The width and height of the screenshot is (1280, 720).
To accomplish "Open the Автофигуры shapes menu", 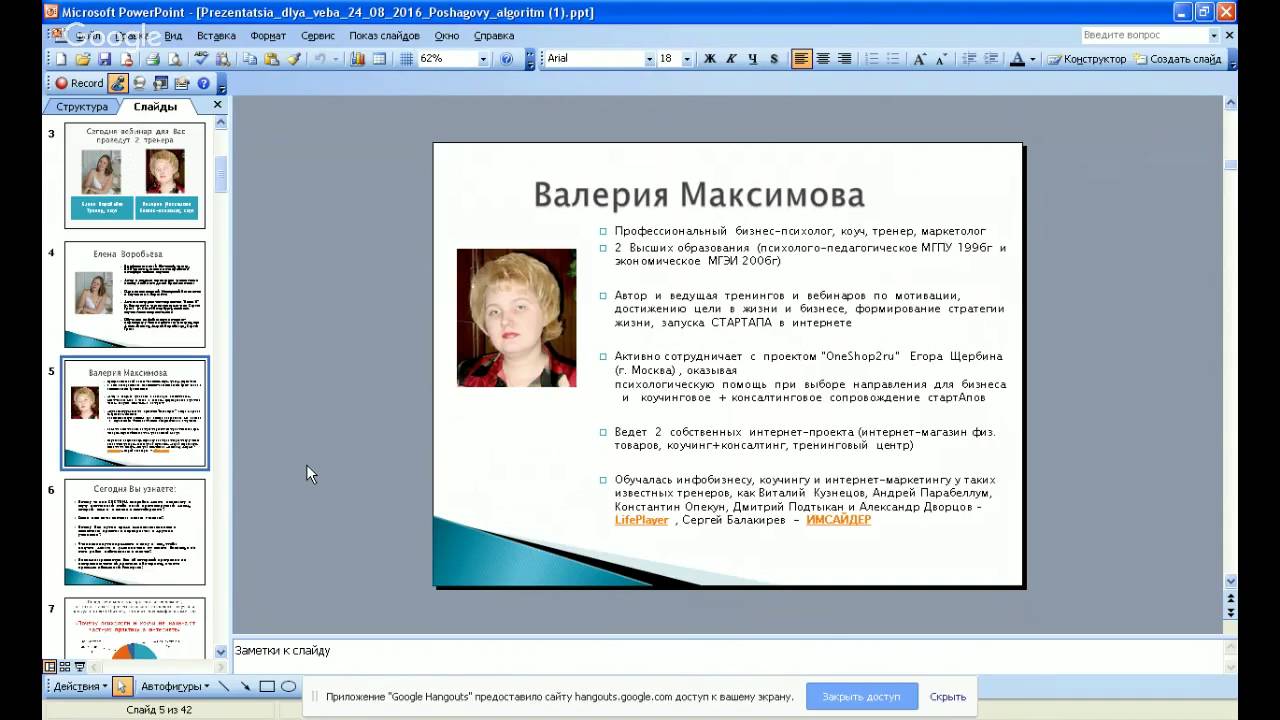I will pyautogui.click(x=175, y=686).
